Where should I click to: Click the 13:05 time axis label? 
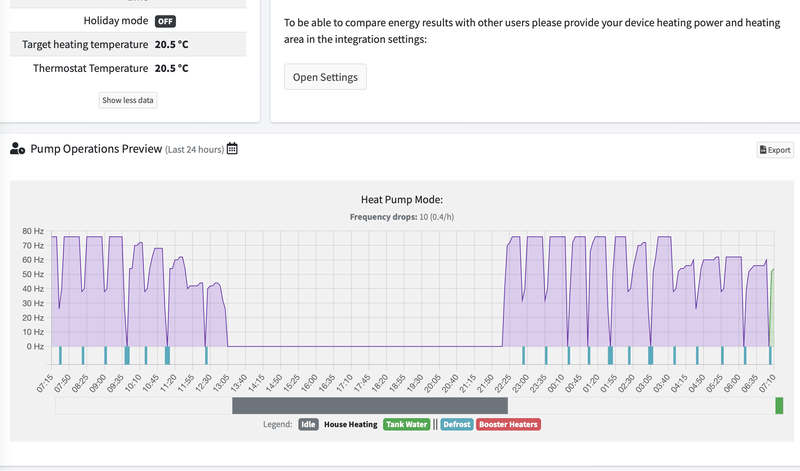[x=221, y=383]
